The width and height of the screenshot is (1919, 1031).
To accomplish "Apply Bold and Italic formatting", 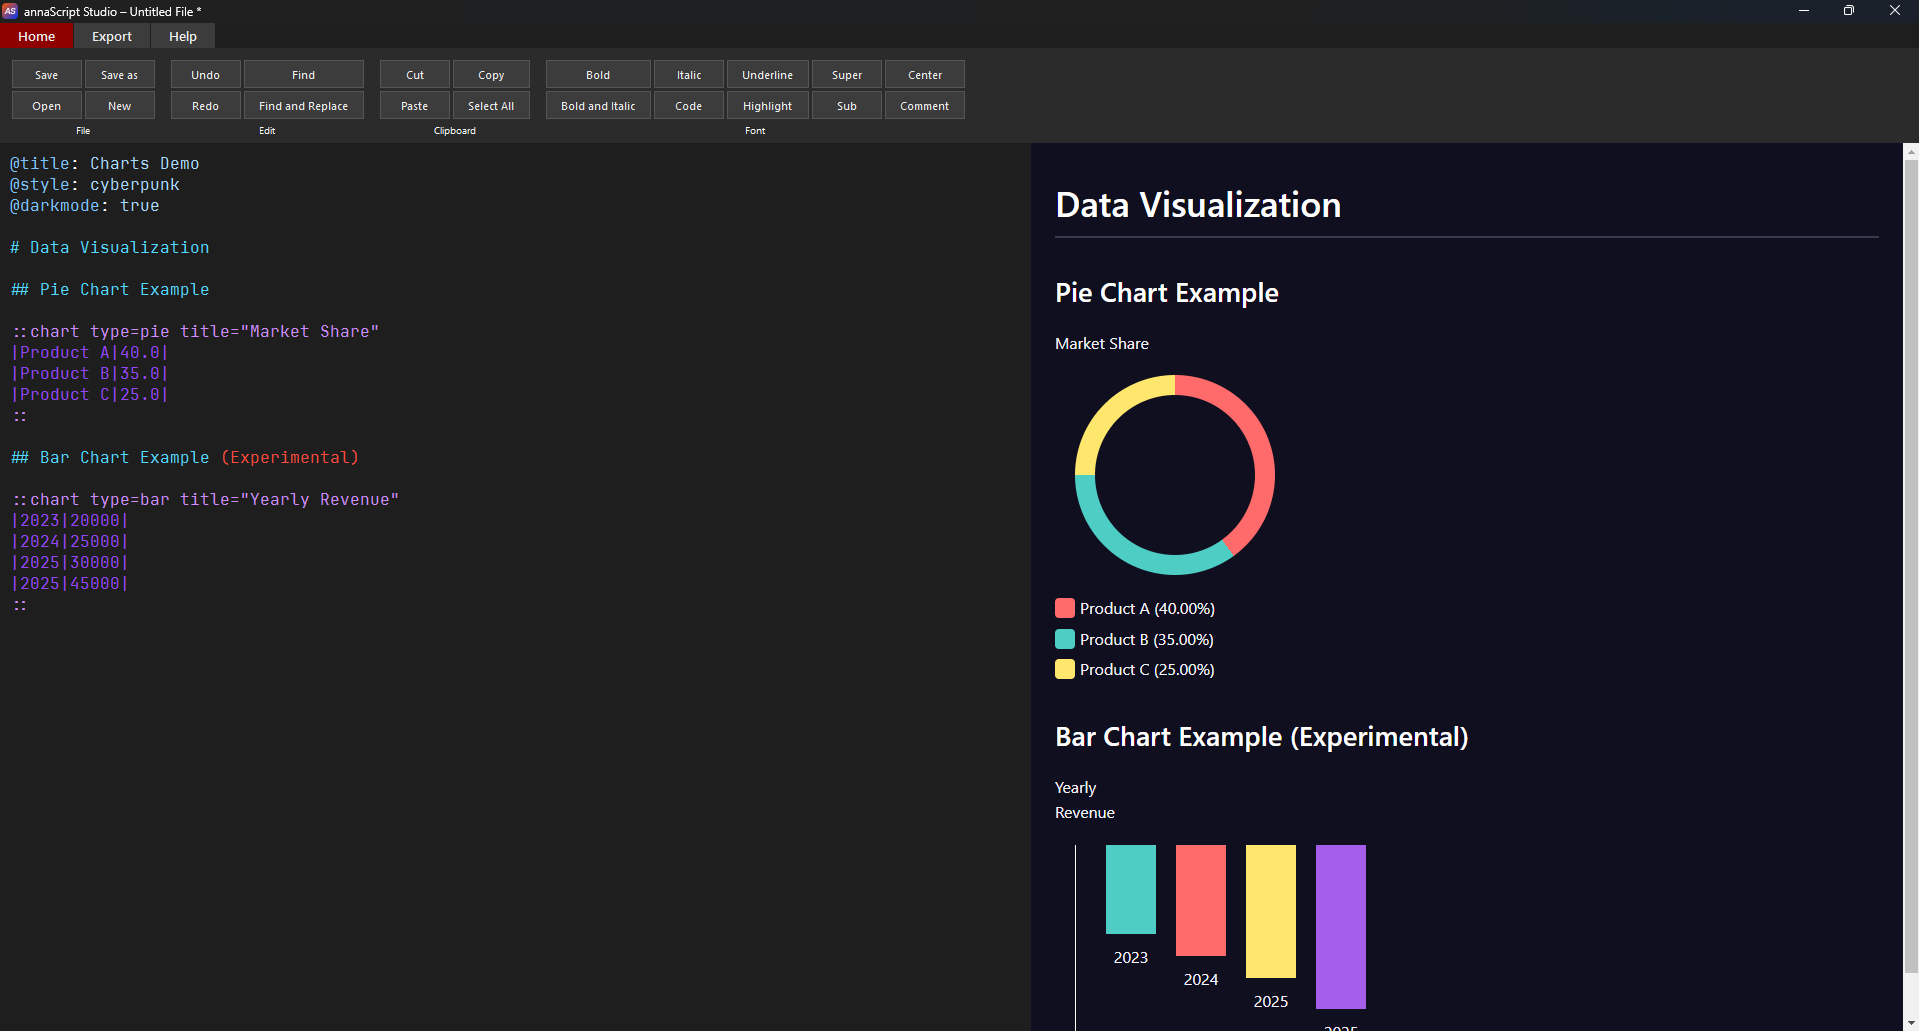I will pyautogui.click(x=598, y=106).
